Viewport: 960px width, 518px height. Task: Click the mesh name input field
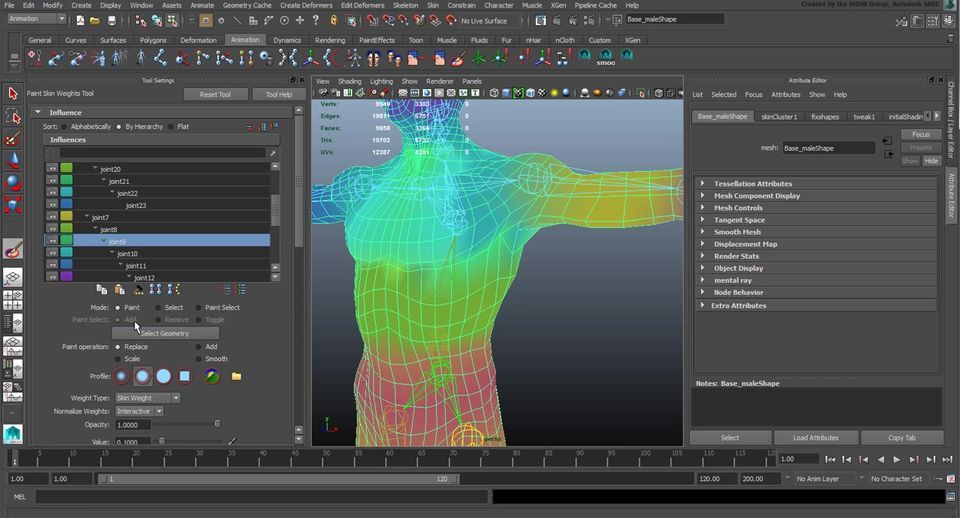tap(829, 148)
